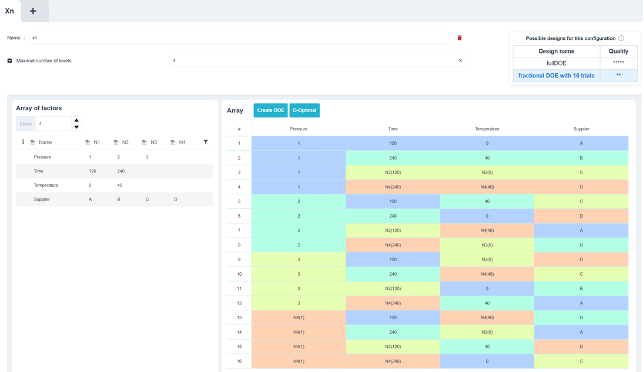Click the Create DOE button
Image resolution: width=644 pixels, height=372 pixels.
tap(270, 110)
